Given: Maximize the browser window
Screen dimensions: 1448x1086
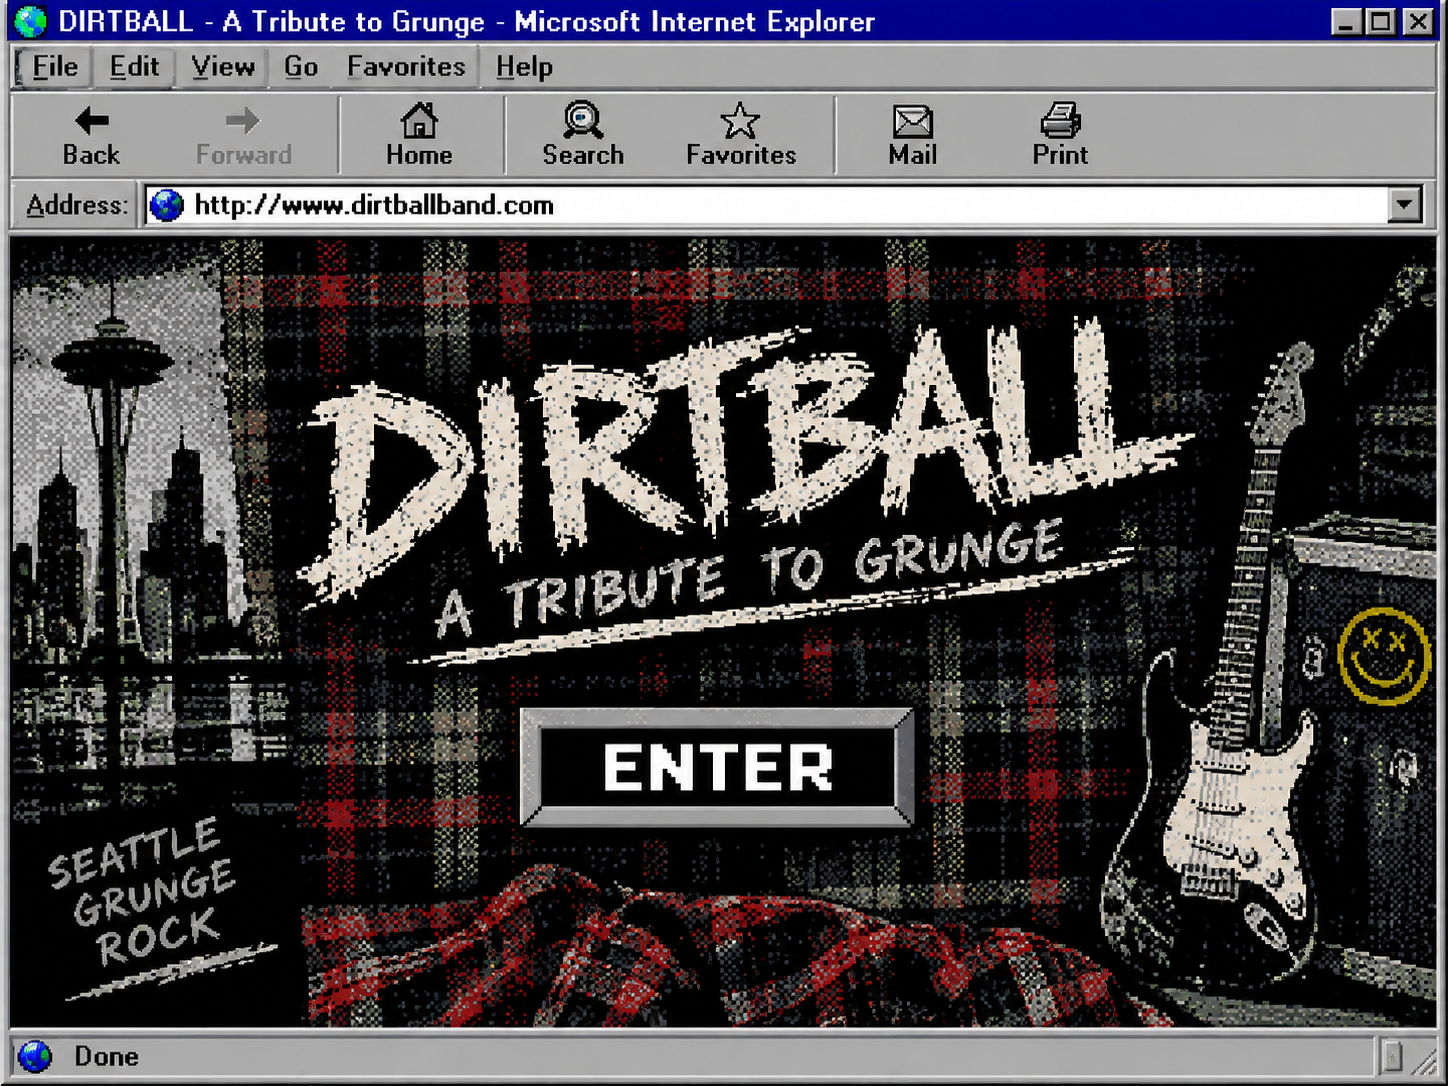Looking at the screenshot, I should (1382, 21).
